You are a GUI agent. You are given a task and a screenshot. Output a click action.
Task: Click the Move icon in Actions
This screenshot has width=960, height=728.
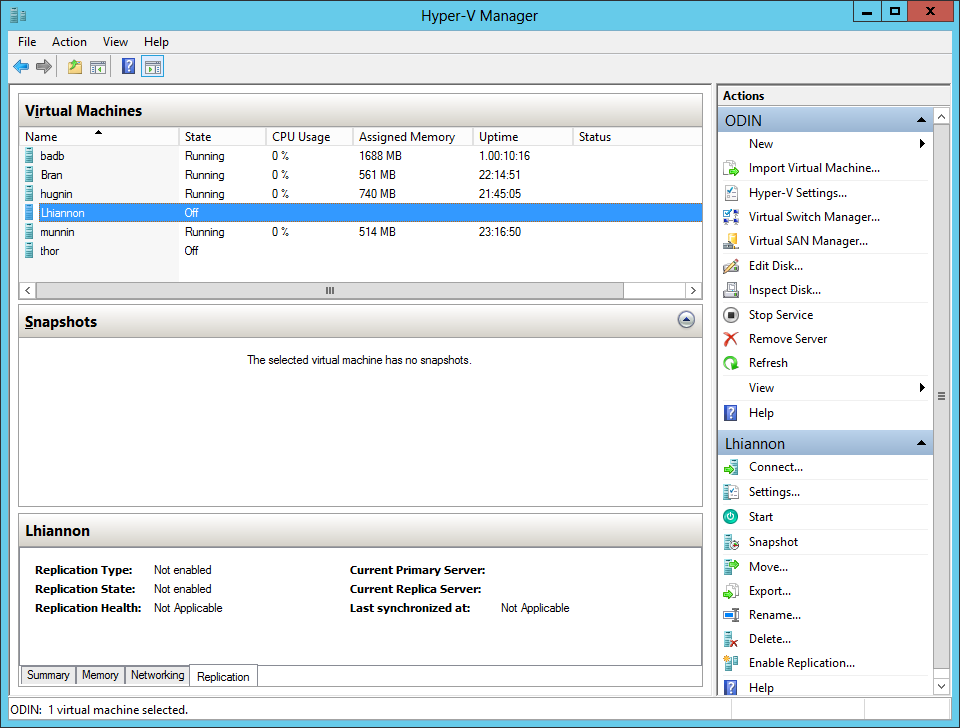731,567
